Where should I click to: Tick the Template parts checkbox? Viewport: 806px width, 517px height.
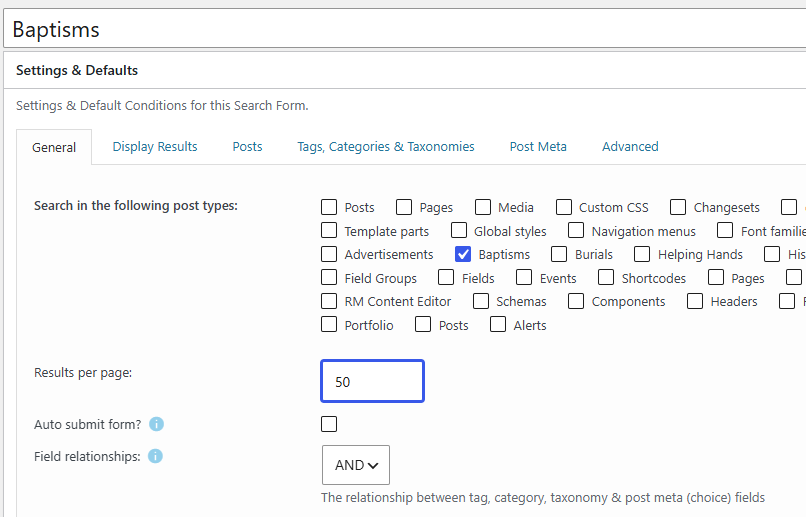[329, 230]
